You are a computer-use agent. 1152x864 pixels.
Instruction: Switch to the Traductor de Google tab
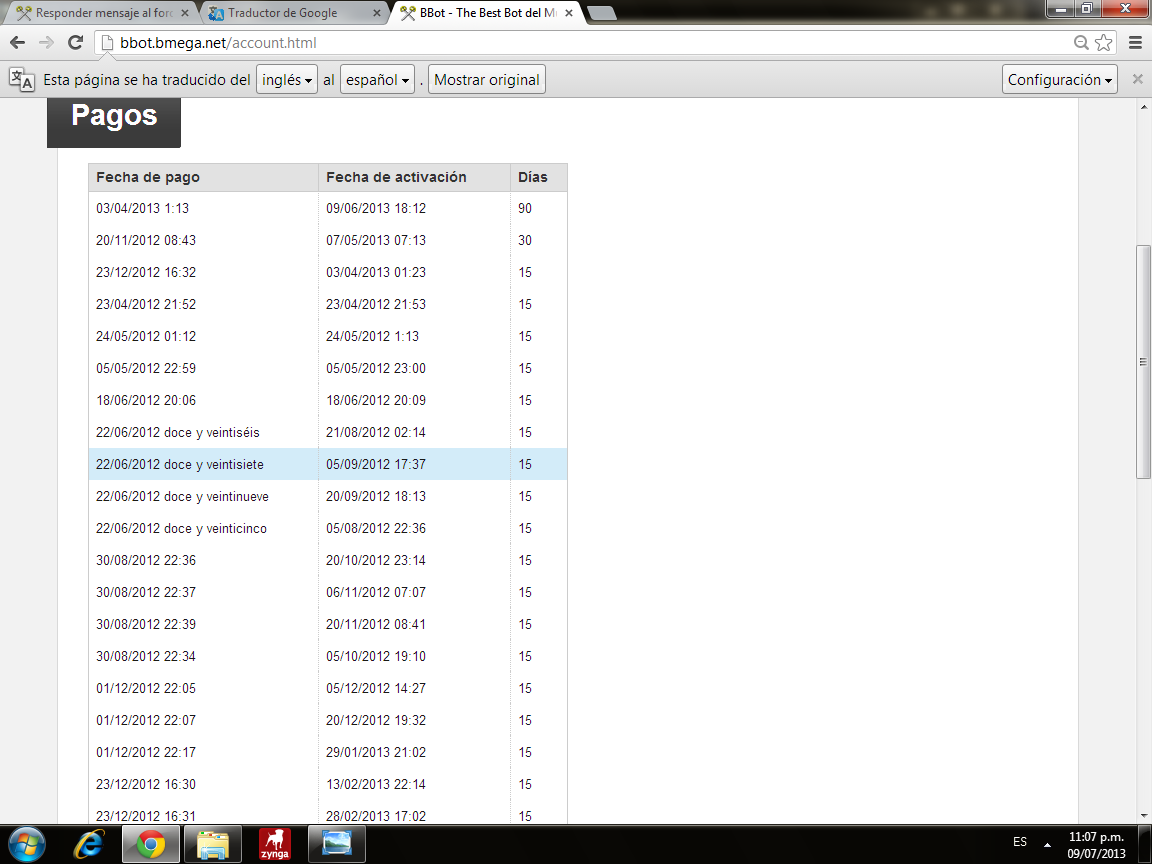click(x=290, y=13)
